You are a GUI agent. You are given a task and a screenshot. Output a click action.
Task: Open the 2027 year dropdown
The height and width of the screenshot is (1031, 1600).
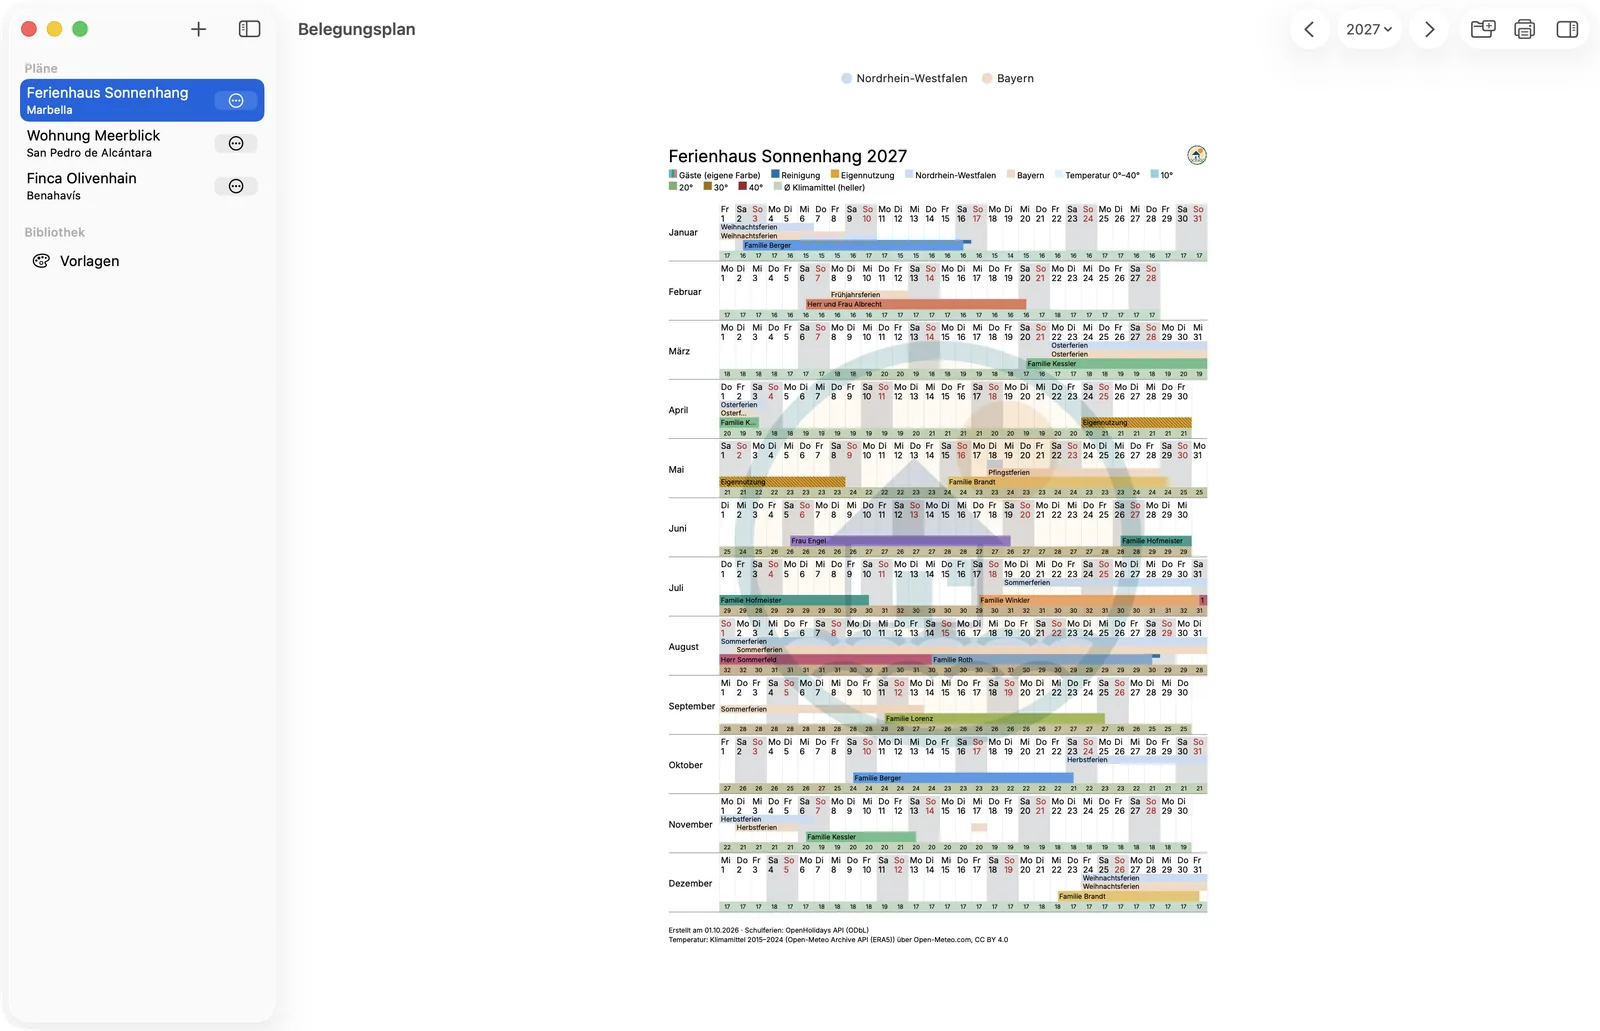click(x=1369, y=29)
